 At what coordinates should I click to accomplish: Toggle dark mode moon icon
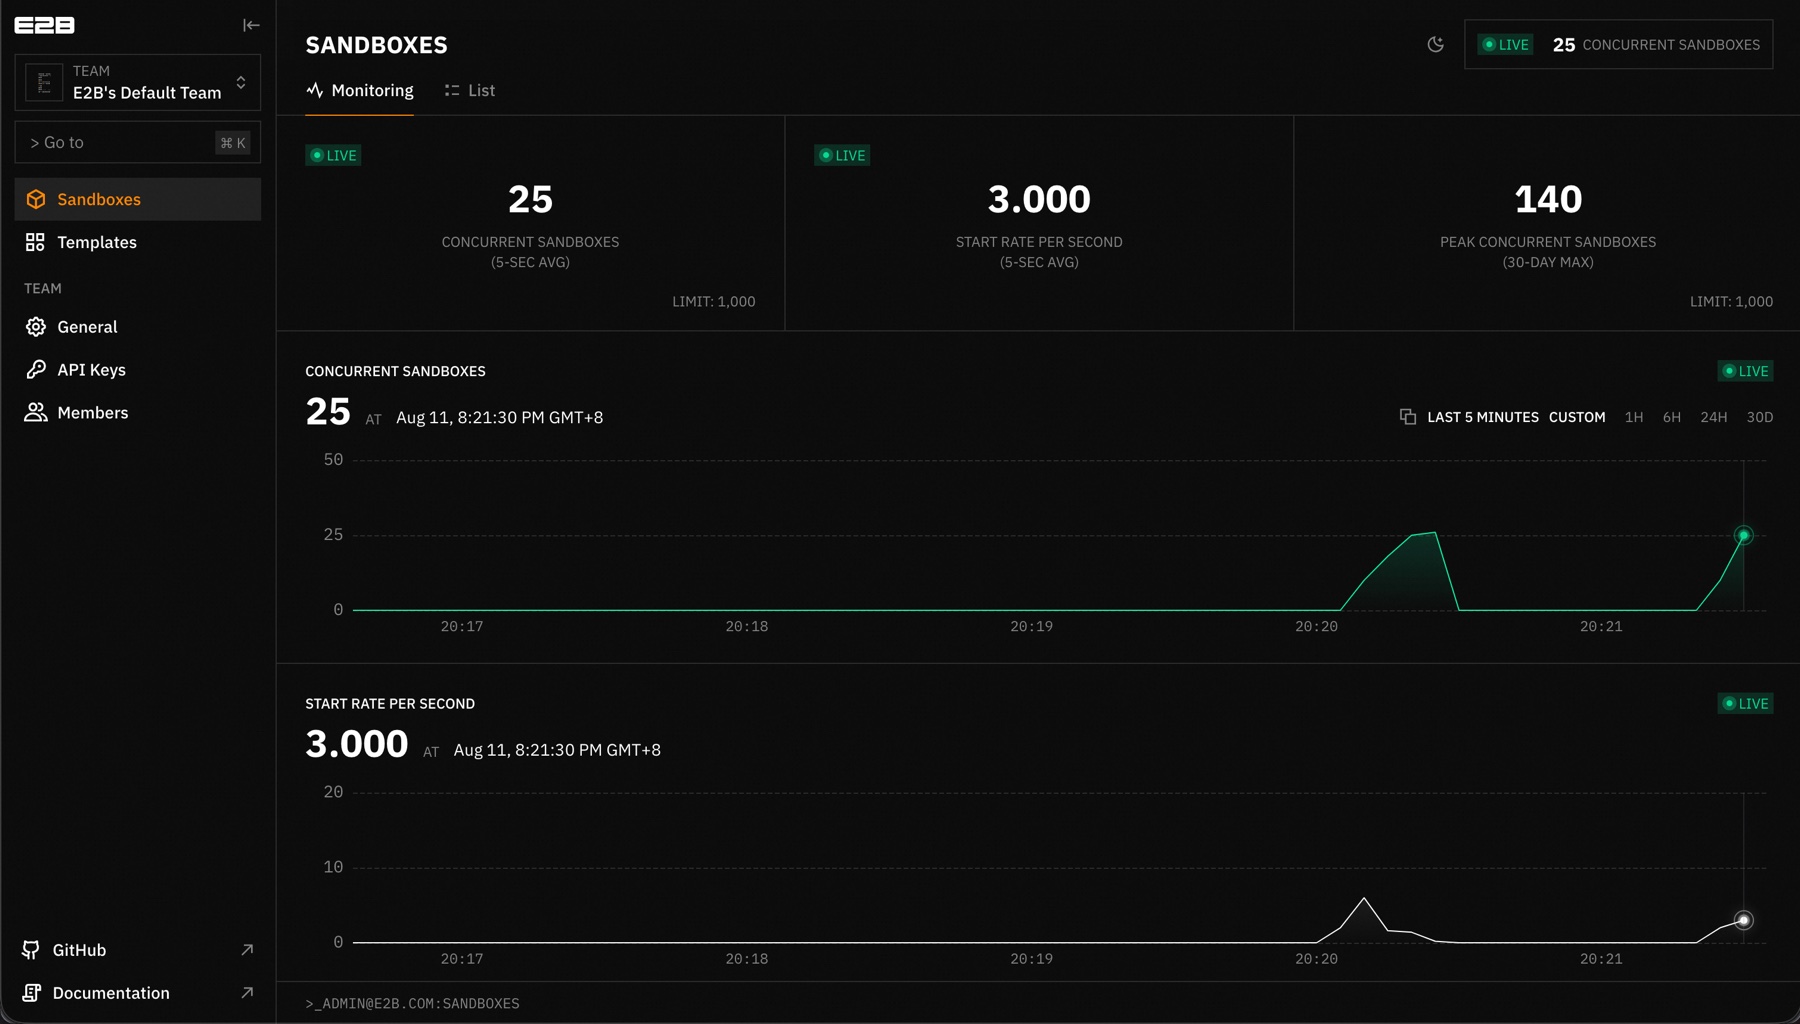click(x=1436, y=44)
